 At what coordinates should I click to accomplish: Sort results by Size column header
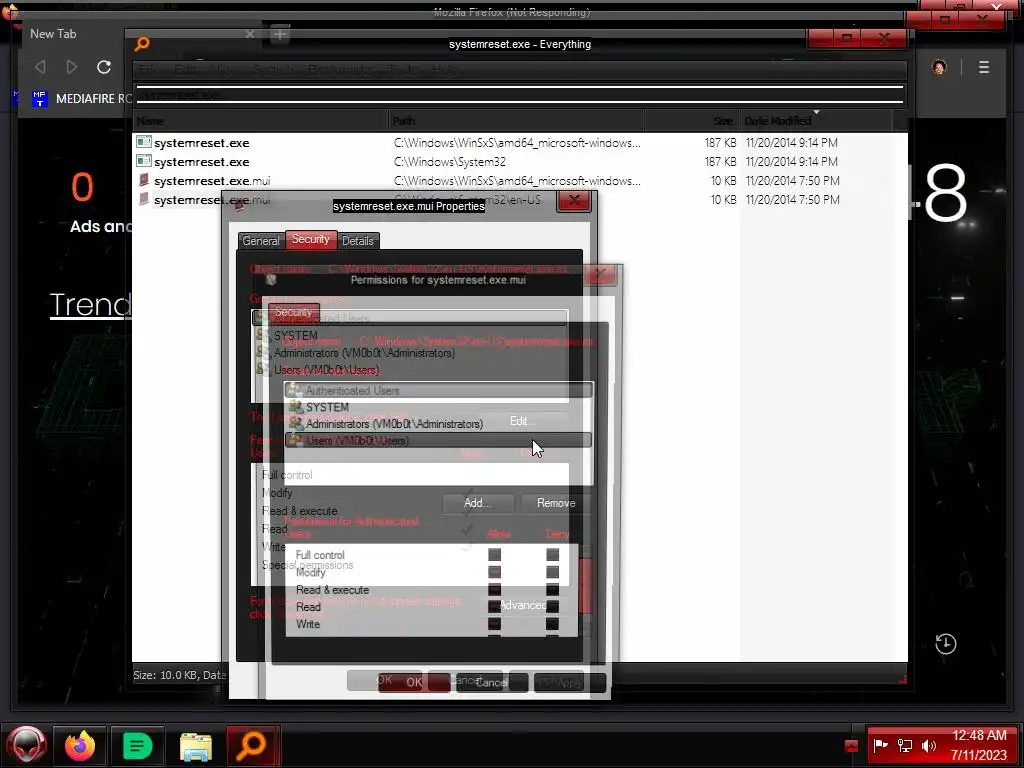[692, 121]
